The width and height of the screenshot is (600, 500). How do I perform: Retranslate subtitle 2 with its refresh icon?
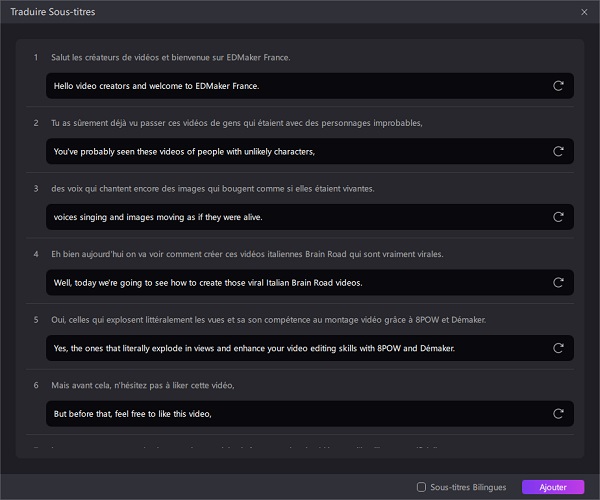(x=558, y=152)
